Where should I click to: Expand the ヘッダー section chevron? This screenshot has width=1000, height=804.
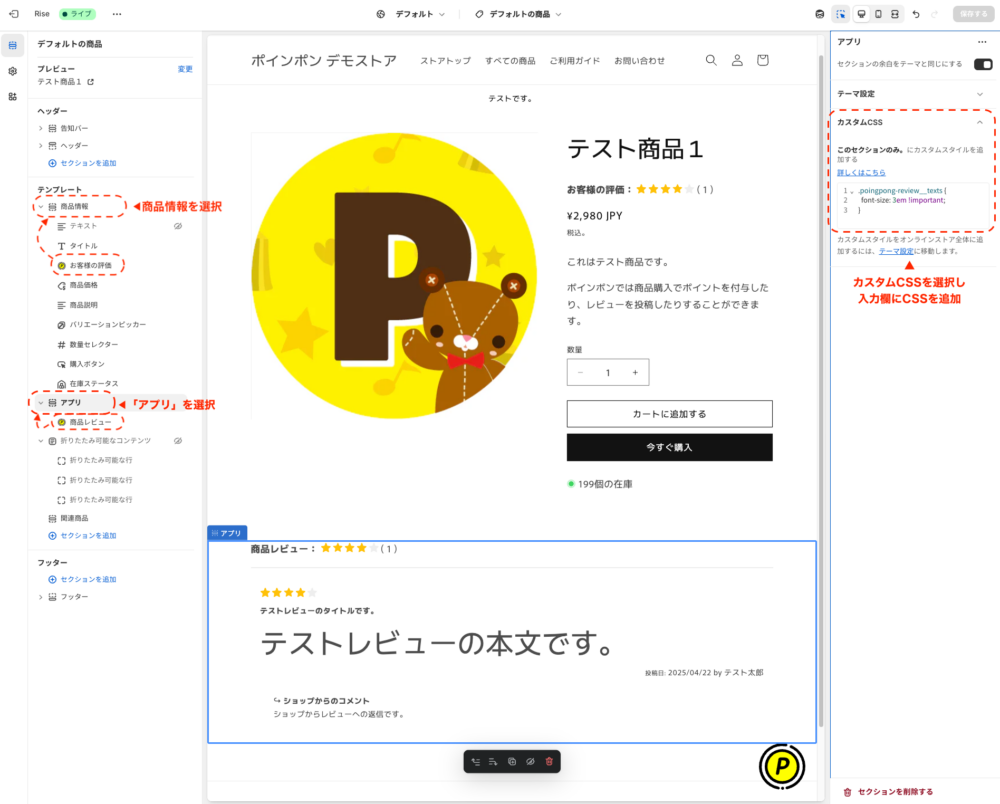pos(41,145)
